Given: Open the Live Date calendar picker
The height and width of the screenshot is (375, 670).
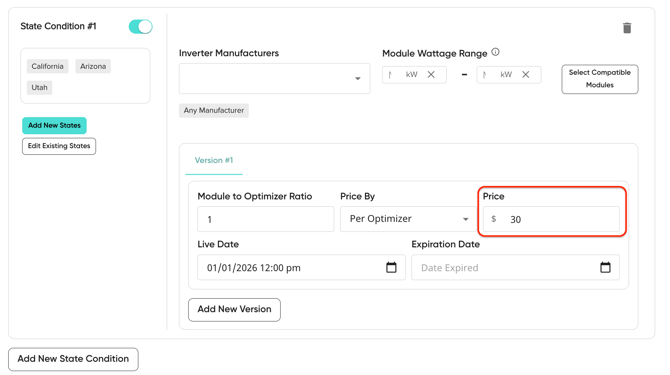Looking at the screenshot, I should 391,267.
